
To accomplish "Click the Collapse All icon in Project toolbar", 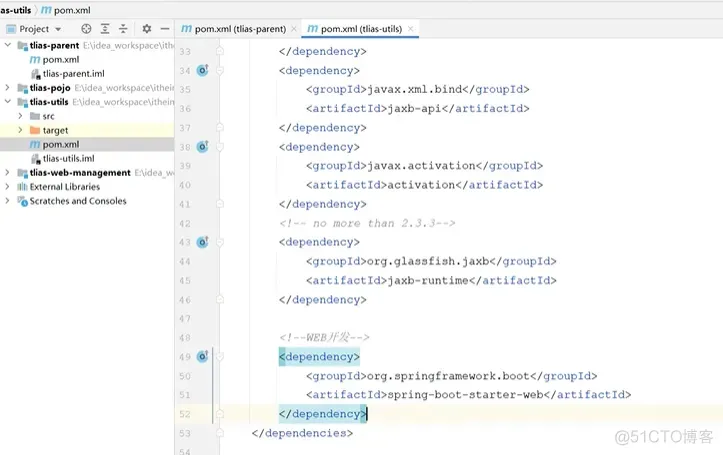I will pos(123,29).
